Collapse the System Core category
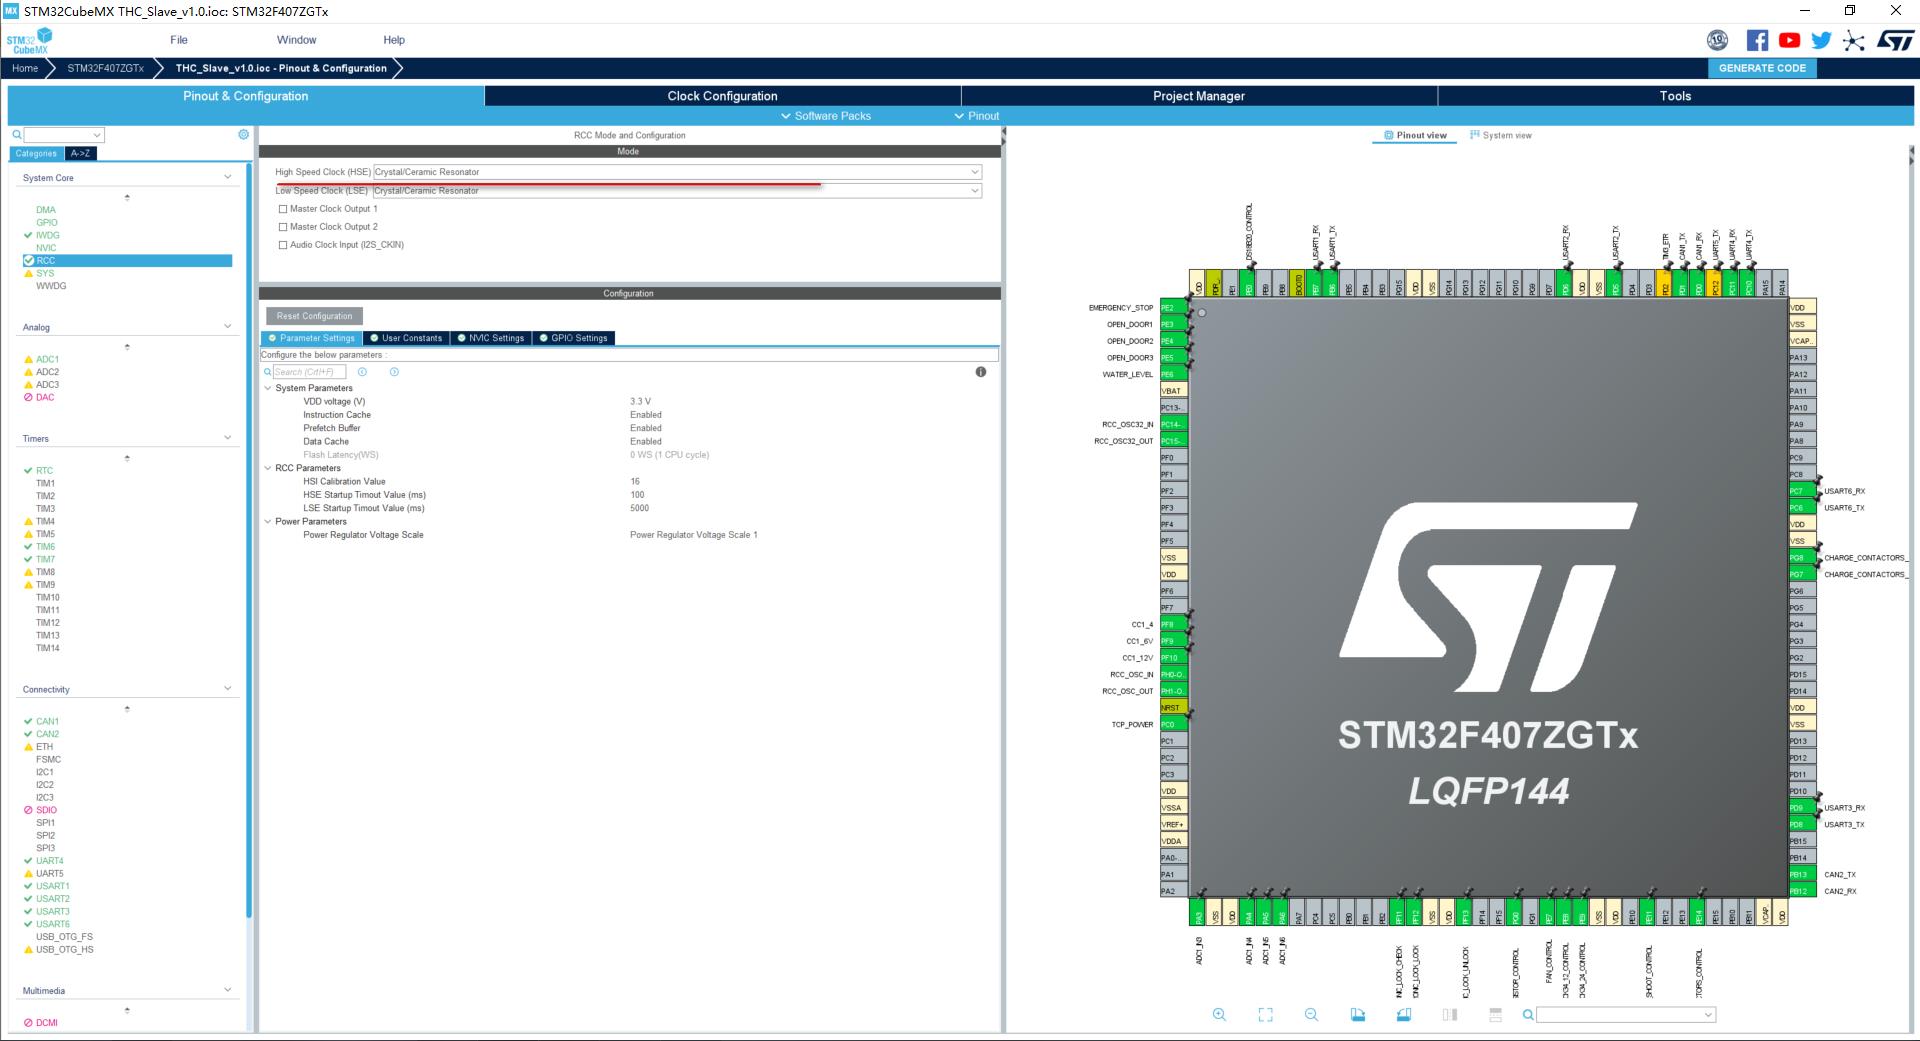1920x1041 pixels. point(227,177)
